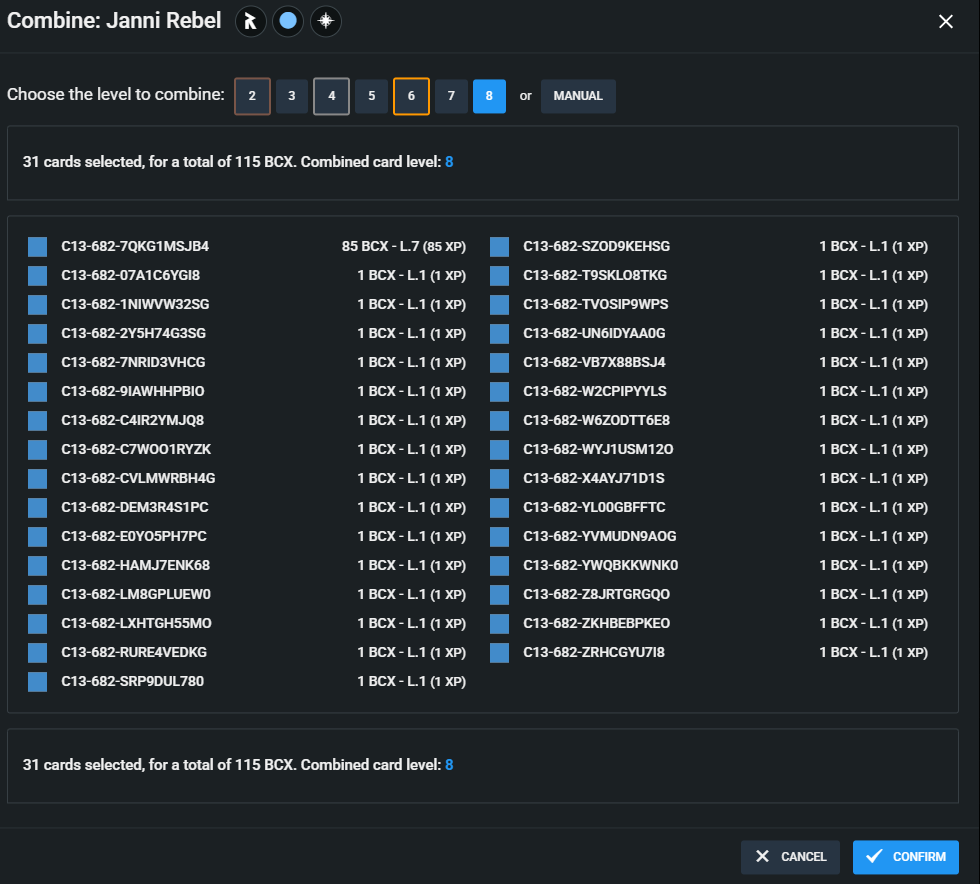
Task: Click the light blue circle rarity icon
Action: [x=288, y=22]
